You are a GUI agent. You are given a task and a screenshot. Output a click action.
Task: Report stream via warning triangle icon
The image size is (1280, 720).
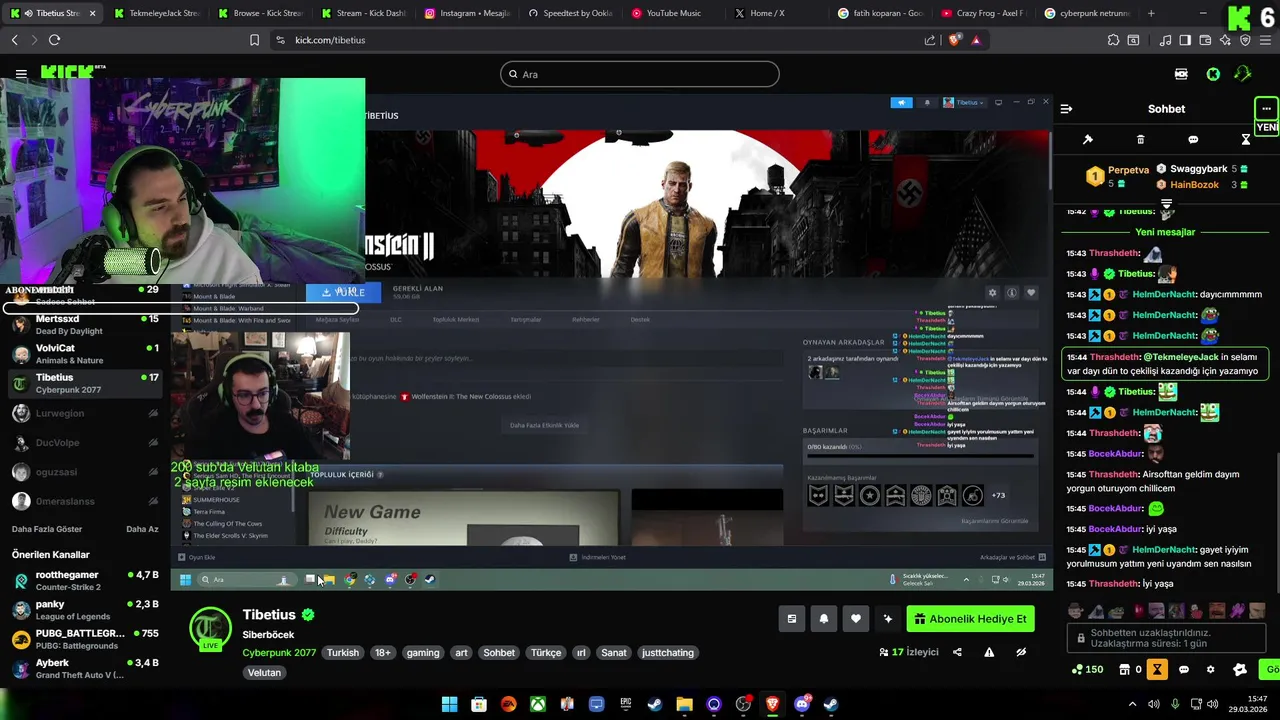click(989, 652)
